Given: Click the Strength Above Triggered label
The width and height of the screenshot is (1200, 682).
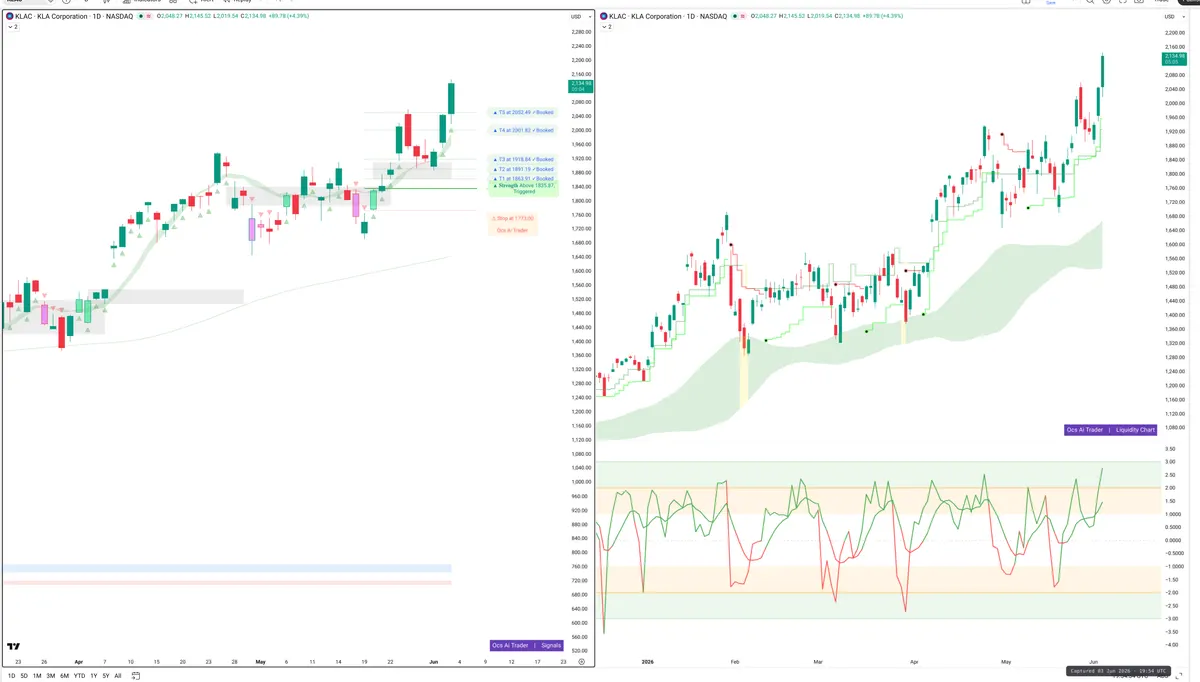Looking at the screenshot, I should click(522, 188).
